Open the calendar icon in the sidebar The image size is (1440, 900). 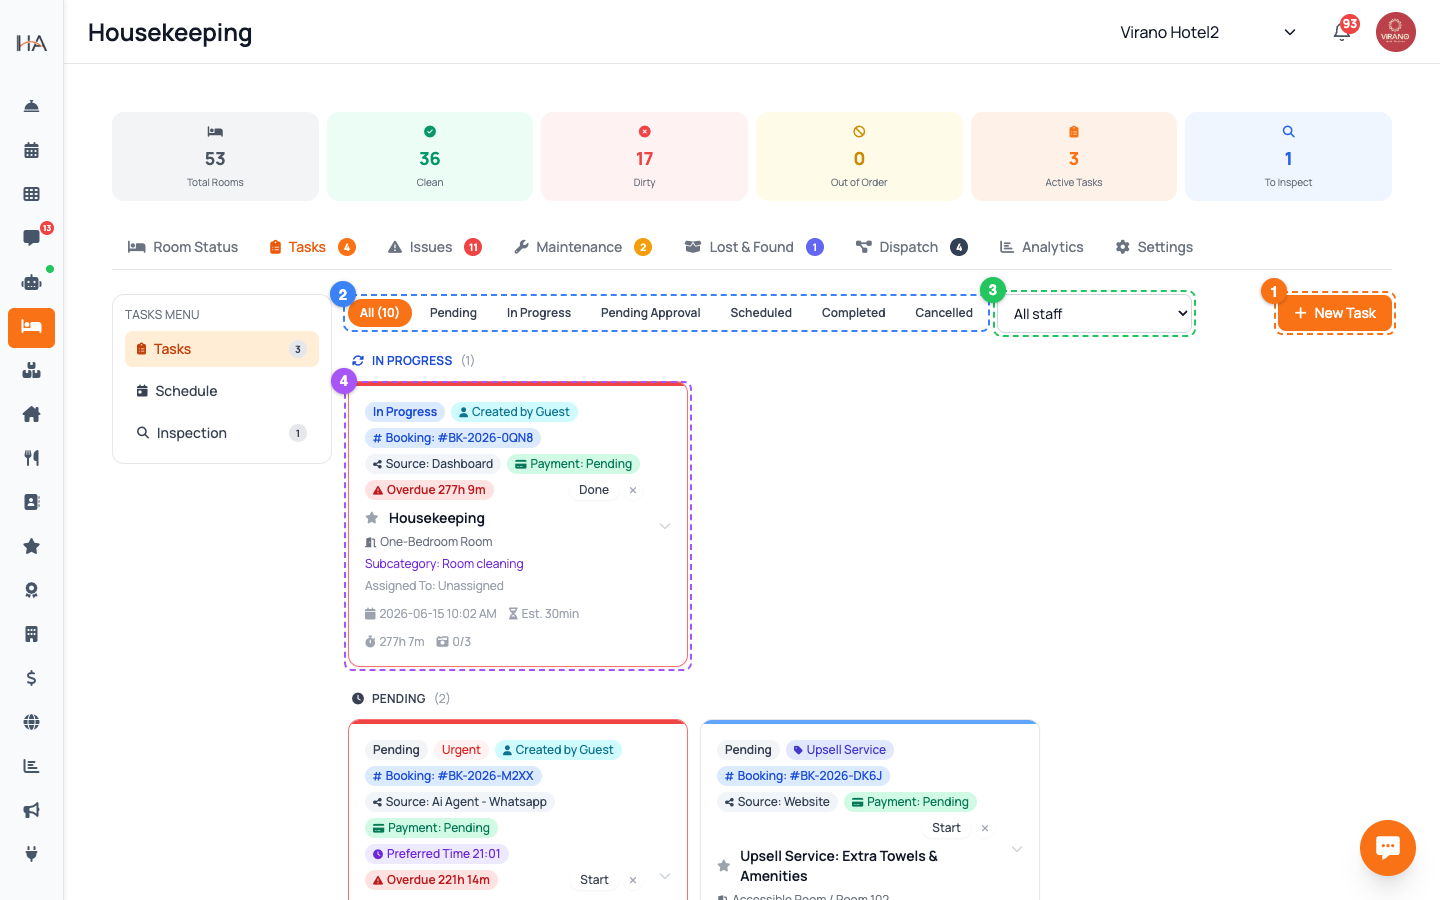[x=31, y=150]
